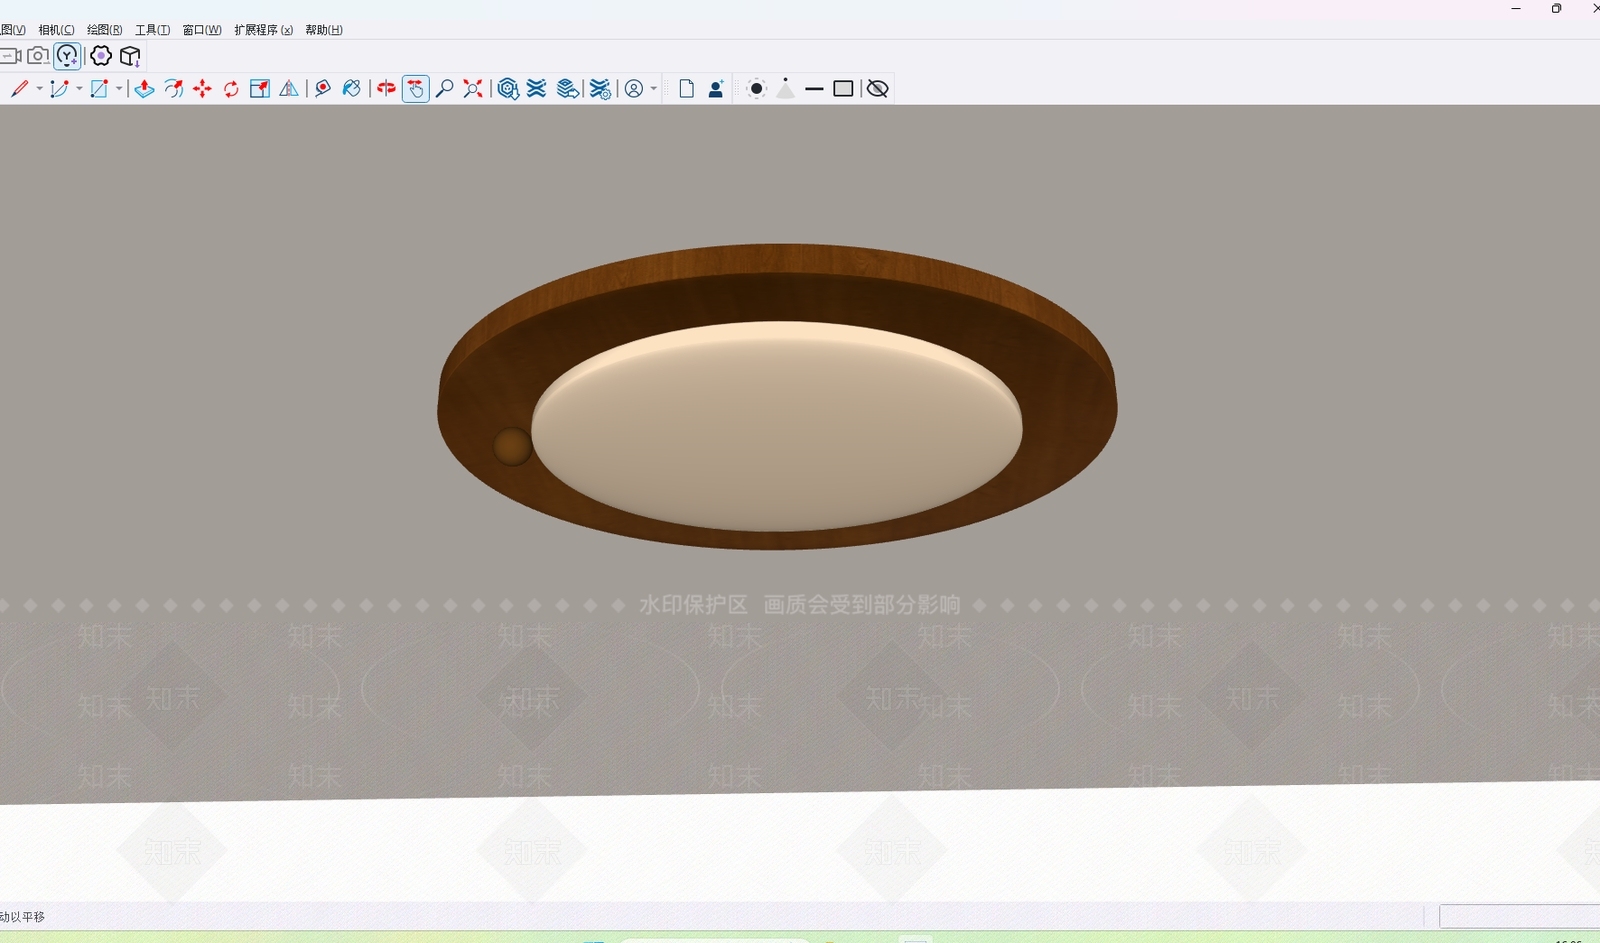The height and width of the screenshot is (943, 1600).
Task: Click the measurements input box in status bar
Action: pos(1519,916)
